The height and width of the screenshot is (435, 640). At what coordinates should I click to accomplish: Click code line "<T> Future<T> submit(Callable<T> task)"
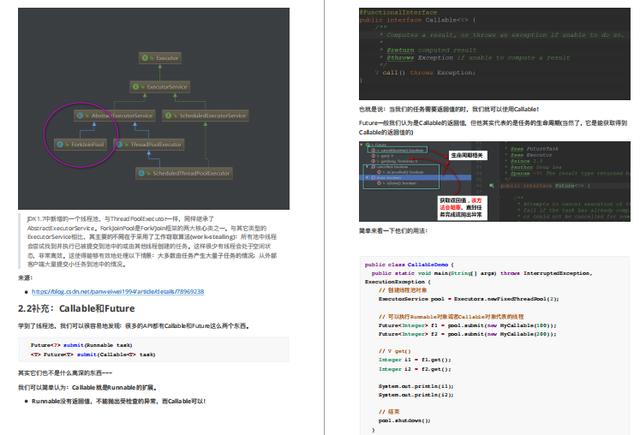(93, 355)
